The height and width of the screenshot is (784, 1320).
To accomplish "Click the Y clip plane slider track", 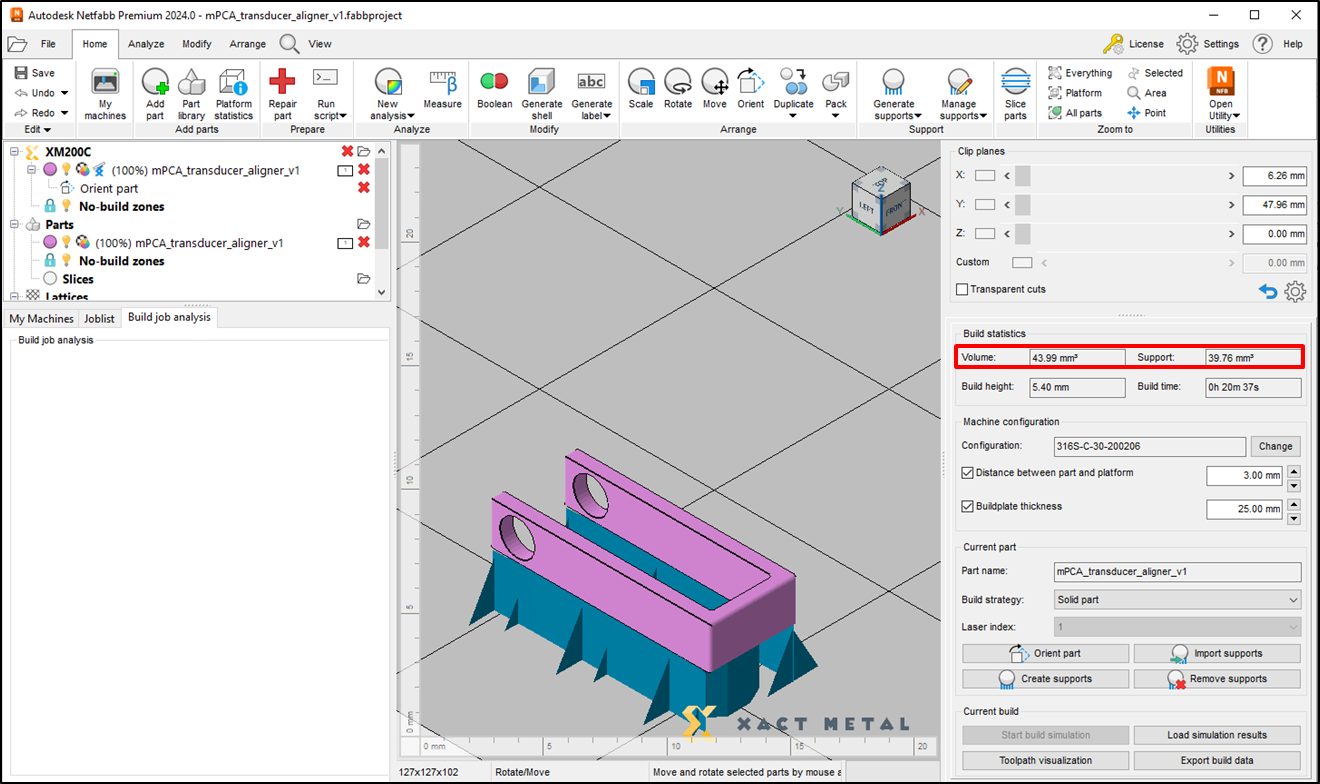I will tap(1121, 204).
